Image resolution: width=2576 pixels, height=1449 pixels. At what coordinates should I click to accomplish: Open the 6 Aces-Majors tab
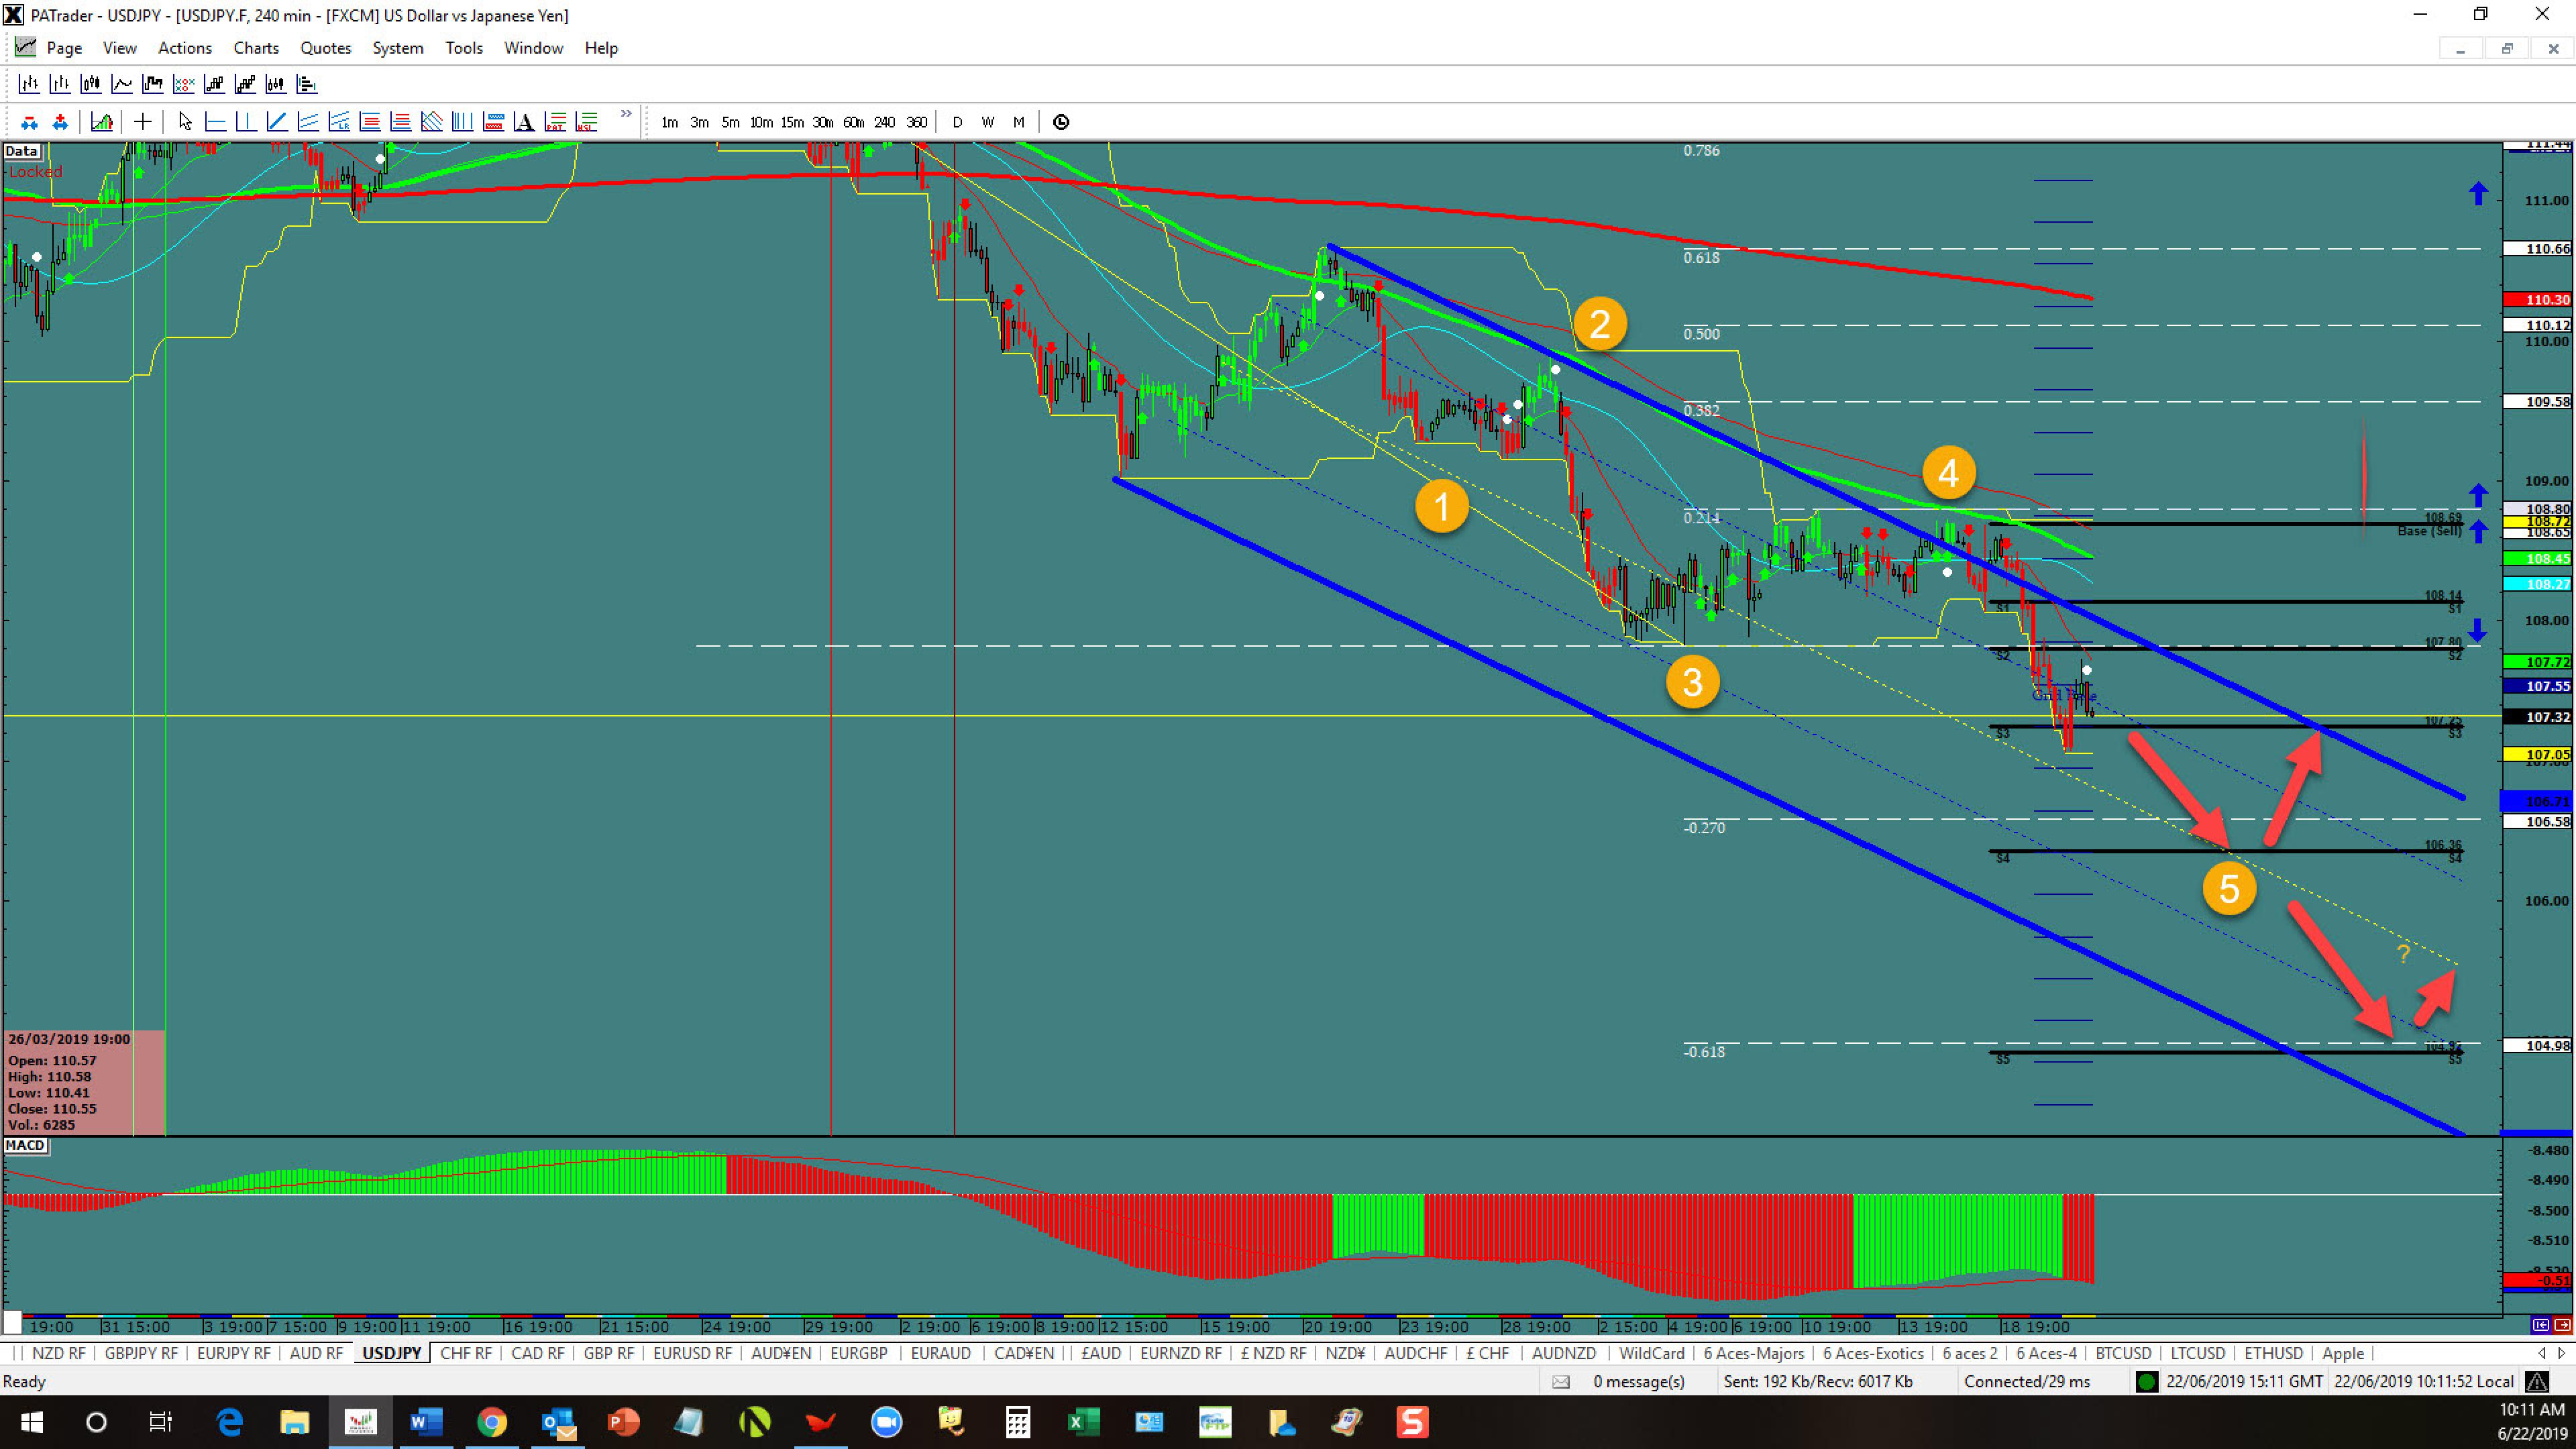[1754, 1353]
